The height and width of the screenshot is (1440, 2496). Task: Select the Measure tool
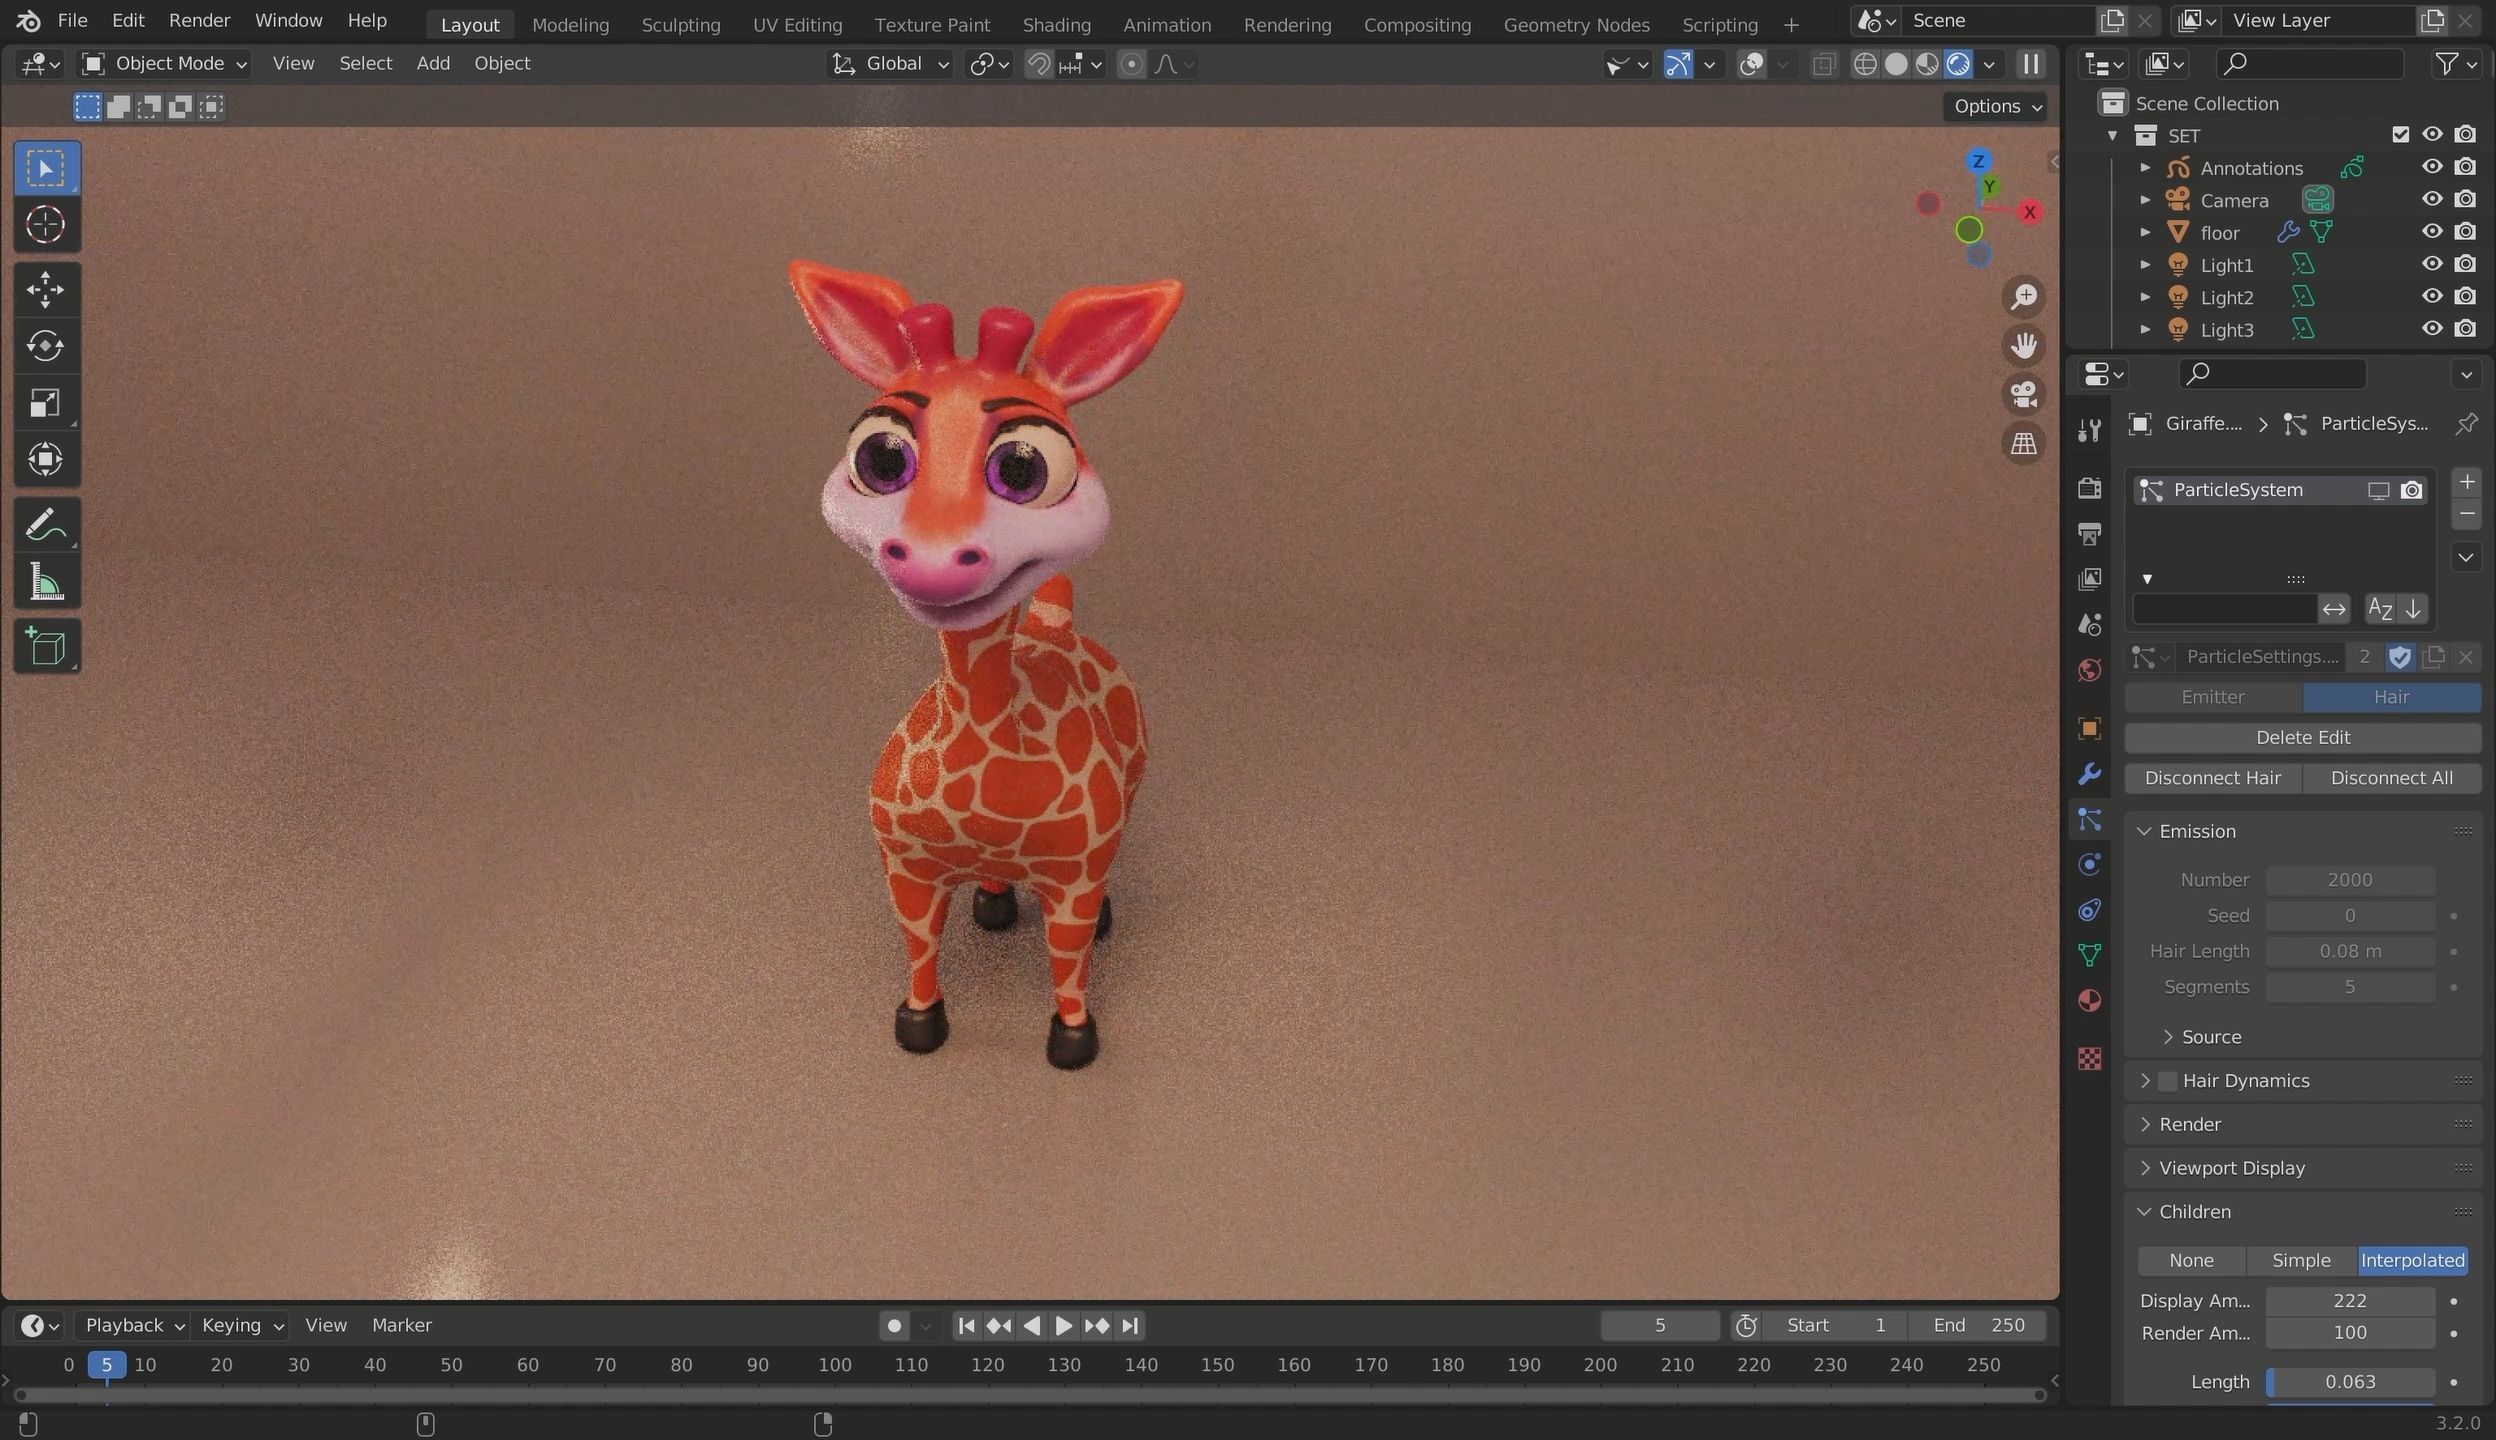click(x=45, y=582)
